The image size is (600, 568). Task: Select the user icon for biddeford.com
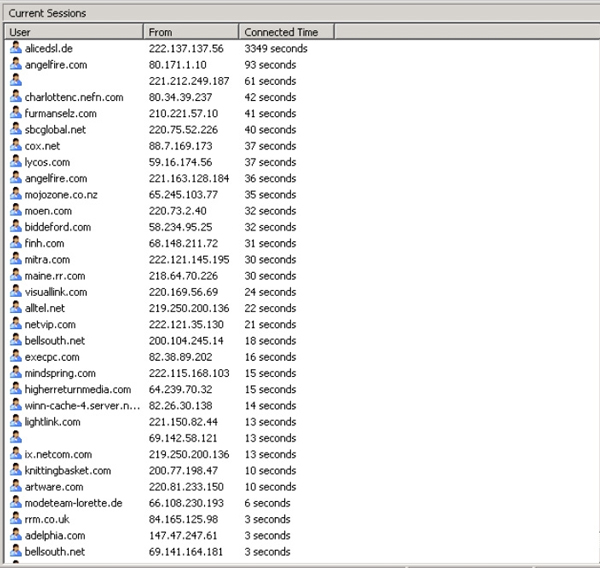click(x=16, y=226)
